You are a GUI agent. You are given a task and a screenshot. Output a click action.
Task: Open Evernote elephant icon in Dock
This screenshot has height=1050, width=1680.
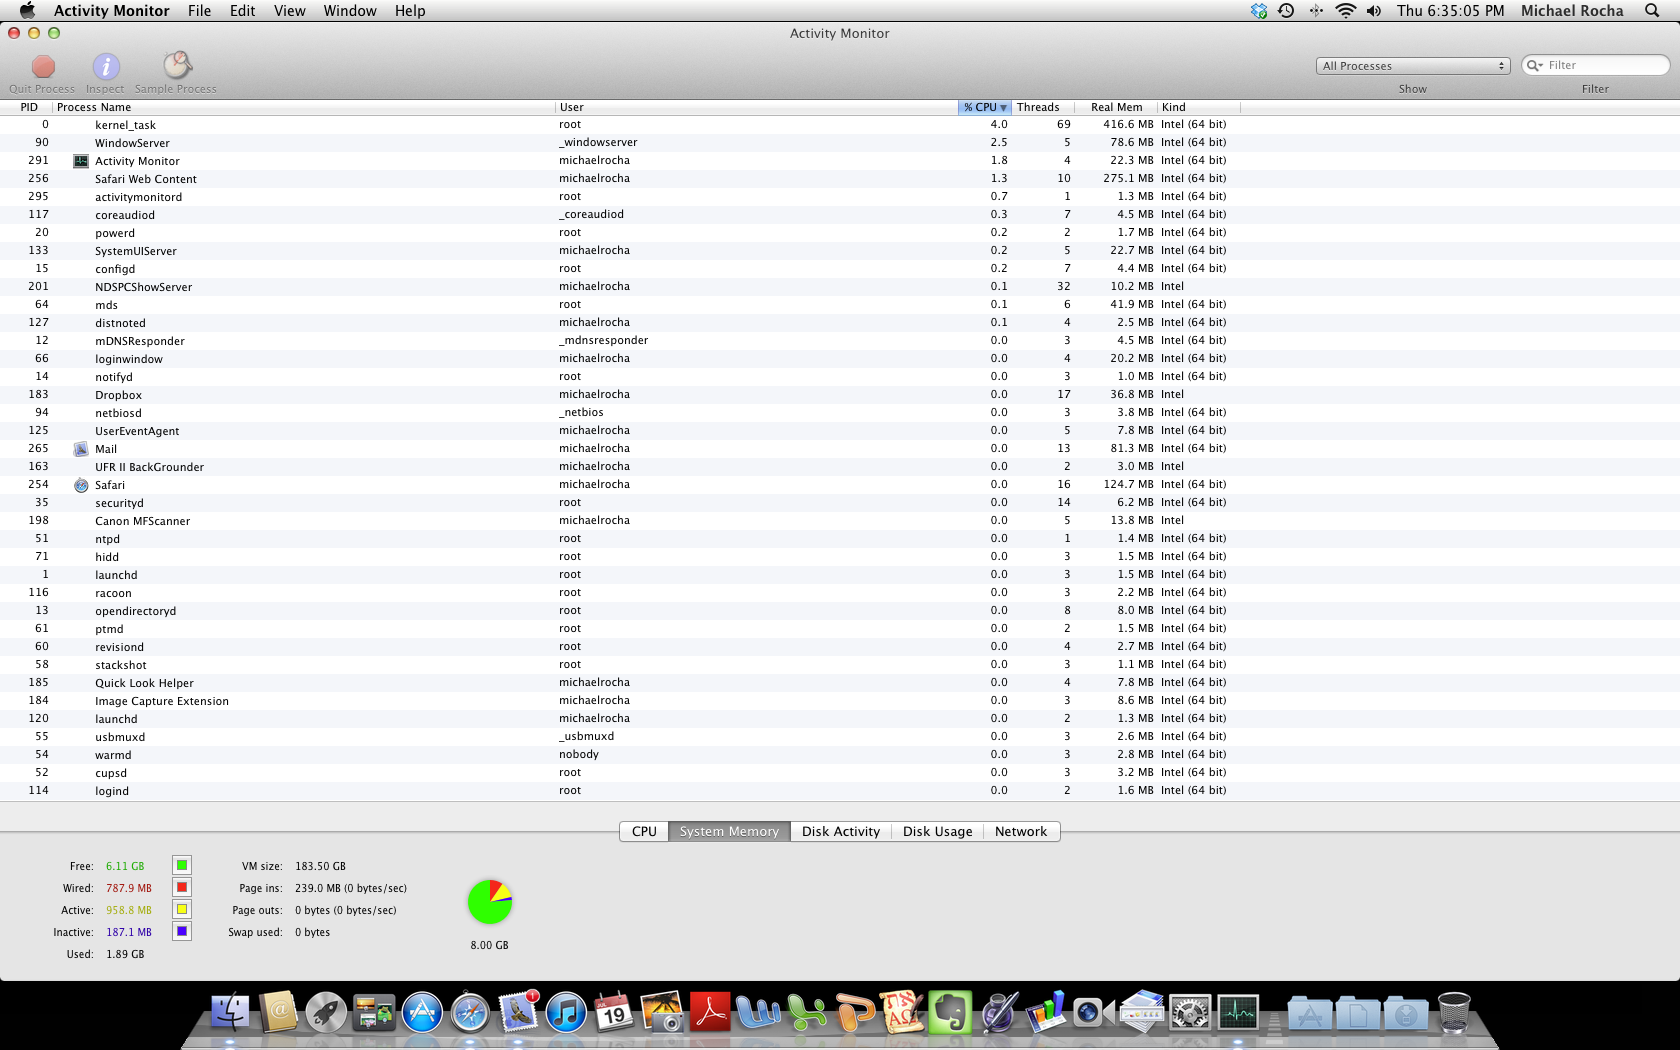point(950,1013)
